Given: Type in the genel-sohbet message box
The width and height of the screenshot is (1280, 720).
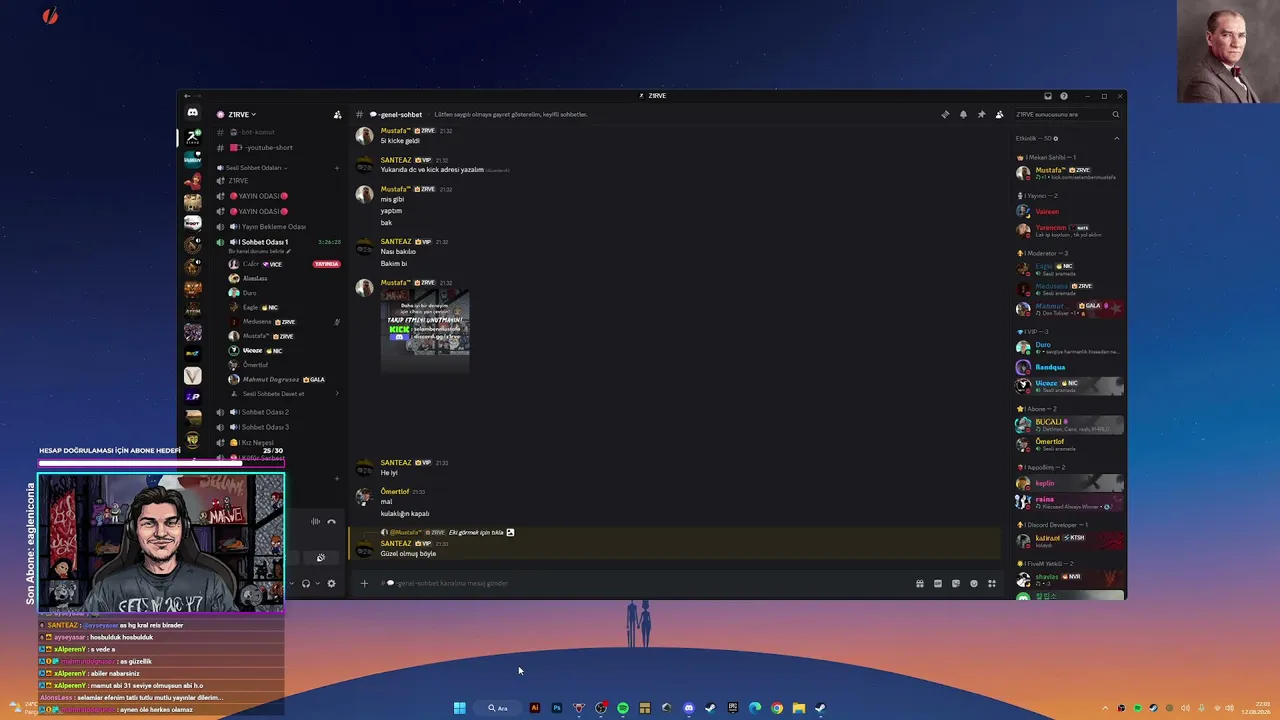Looking at the screenshot, I should pos(640,583).
